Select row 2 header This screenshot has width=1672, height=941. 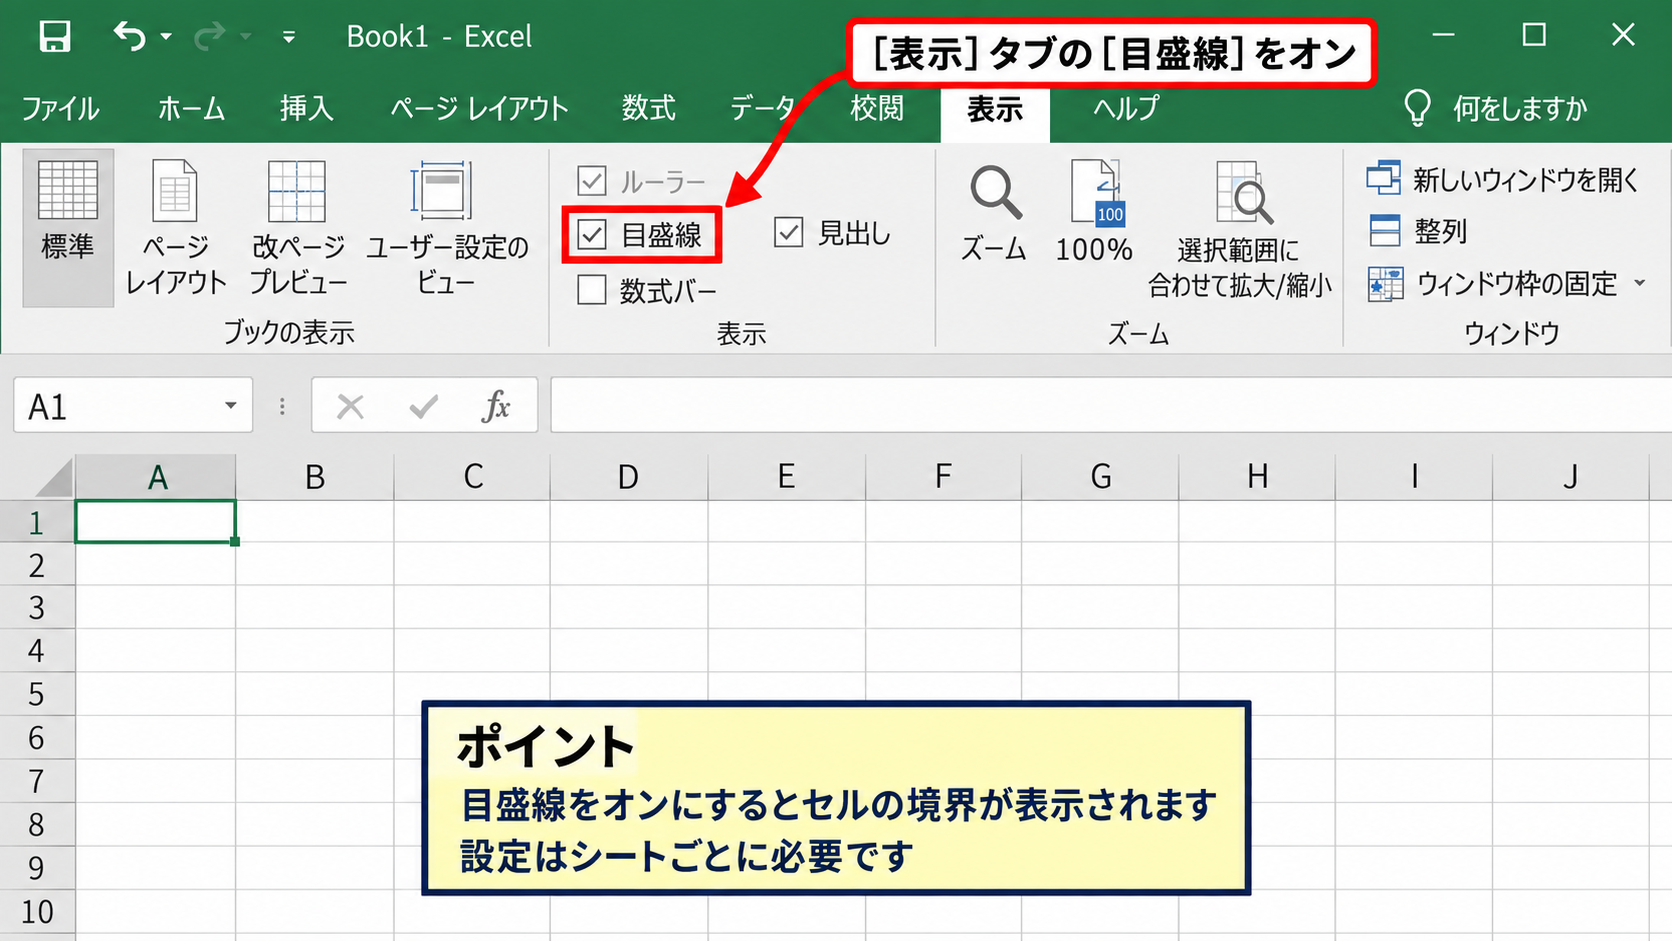pyautogui.click(x=37, y=565)
